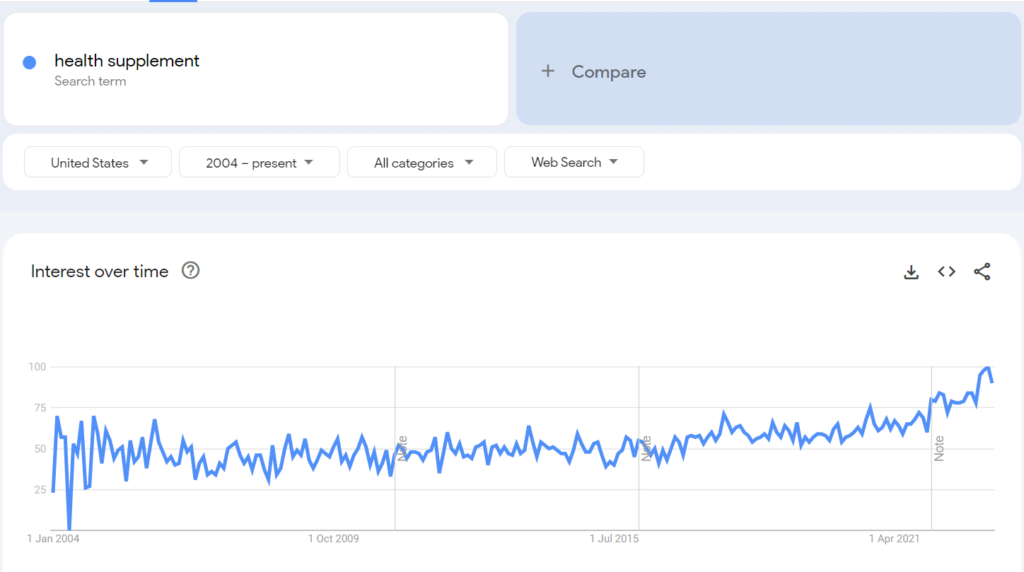Select the middle Note marker on chart
This screenshot has height=572, width=1024.
[x=646, y=447]
